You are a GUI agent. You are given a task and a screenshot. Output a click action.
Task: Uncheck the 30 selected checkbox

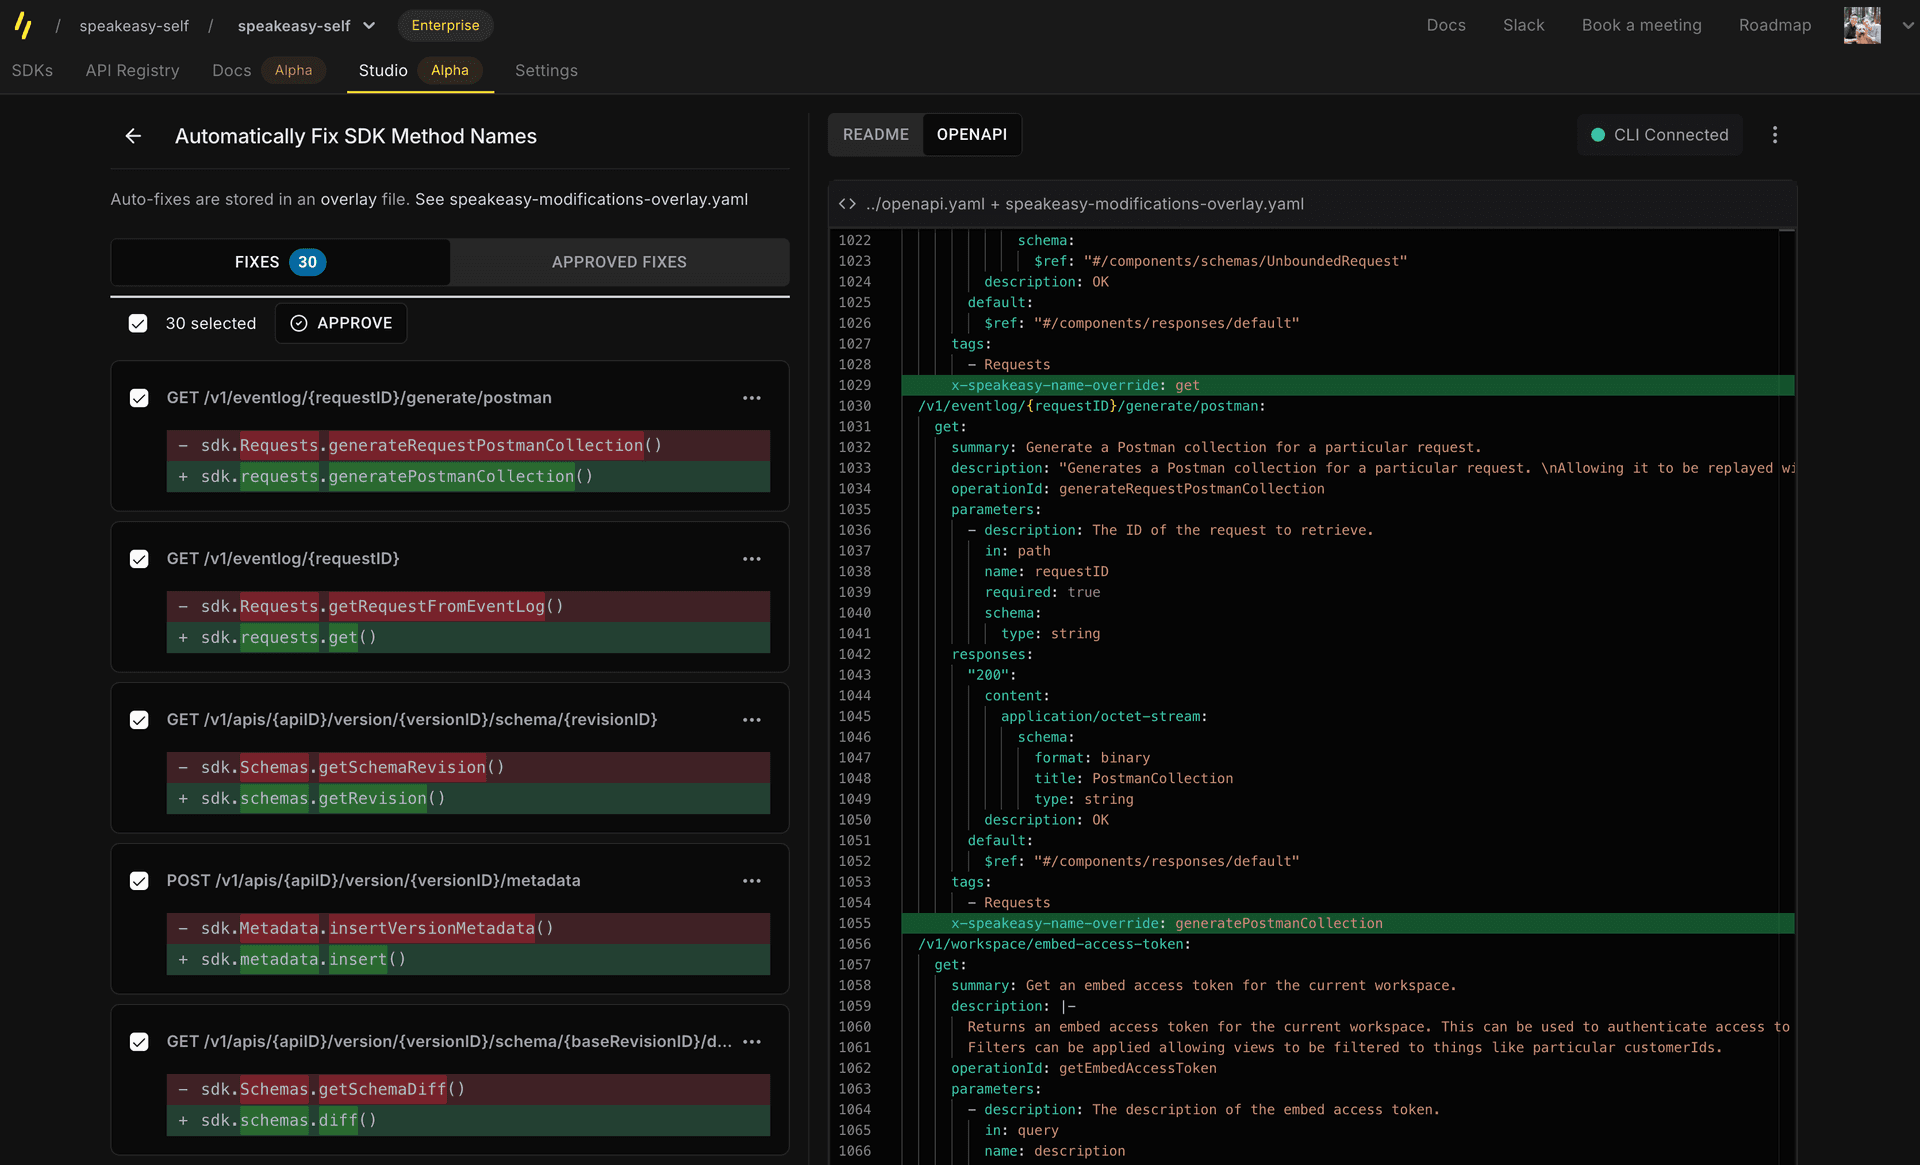[x=138, y=323]
